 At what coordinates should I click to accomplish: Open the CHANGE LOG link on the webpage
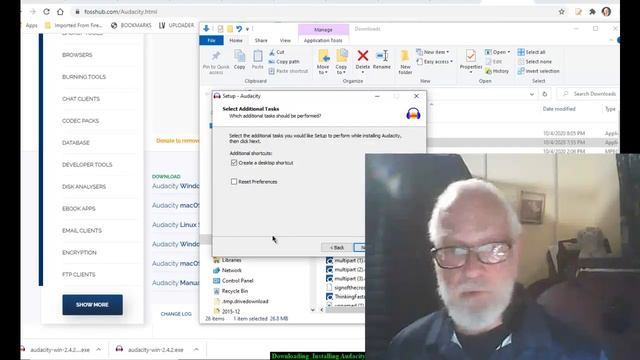[x=176, y=314]
